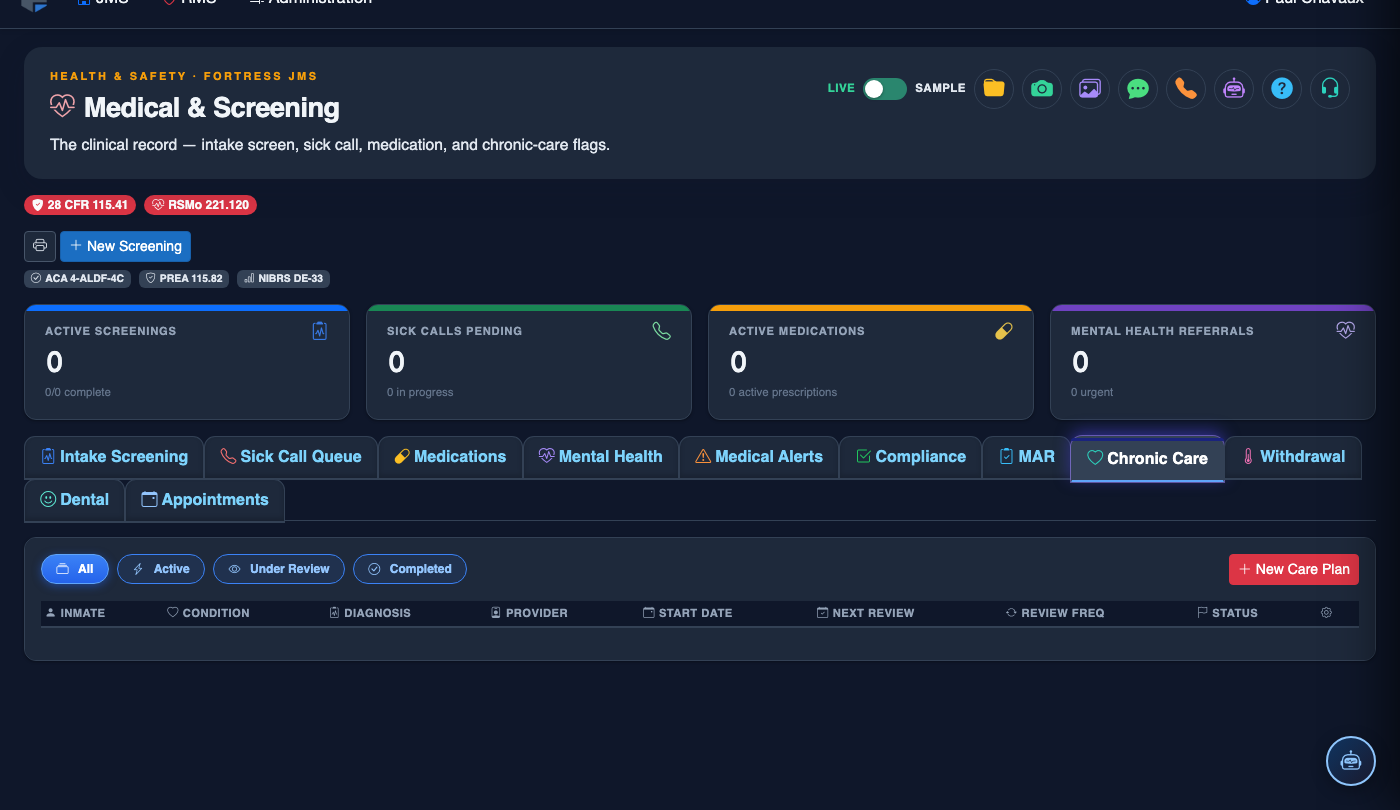Image resolution: width=1400 pixels, height=810 pixels.
Task: Click the teal headset support icon
Action: [1330, 88]
